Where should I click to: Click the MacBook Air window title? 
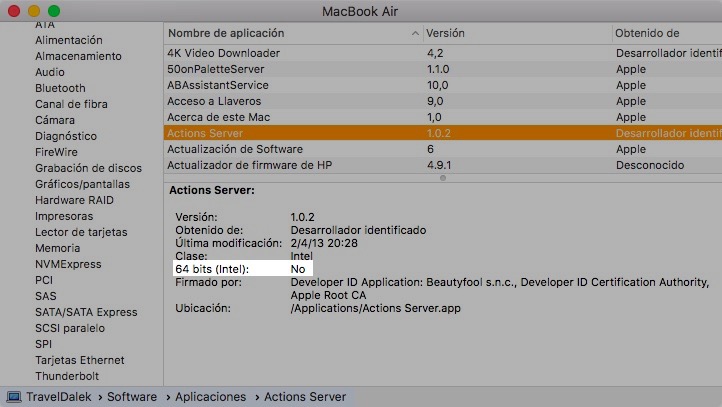click(360, 11)
